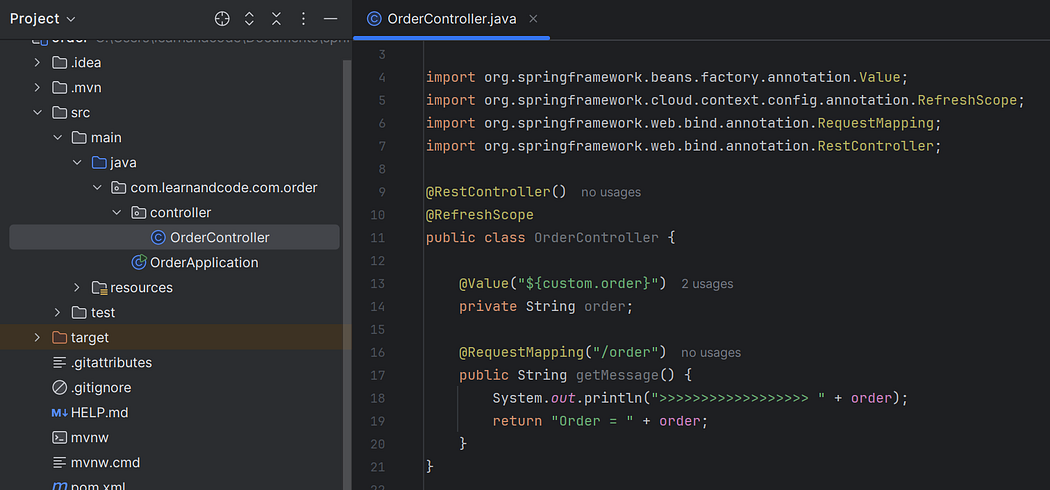This screenshot has width=1050, height=490.
Task: Open the Project view dropdown
Action: (43, 19)
